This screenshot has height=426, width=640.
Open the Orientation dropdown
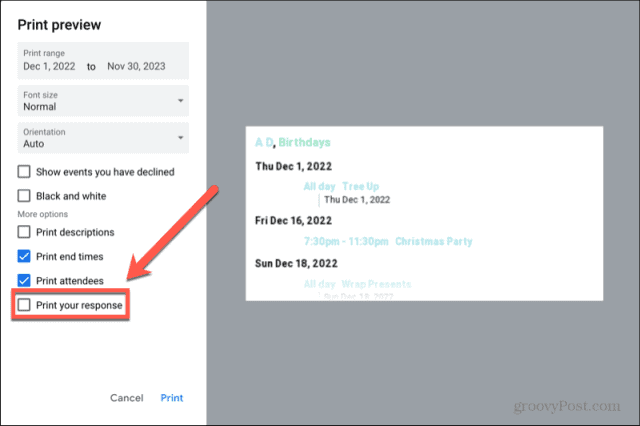pos(103,138)
